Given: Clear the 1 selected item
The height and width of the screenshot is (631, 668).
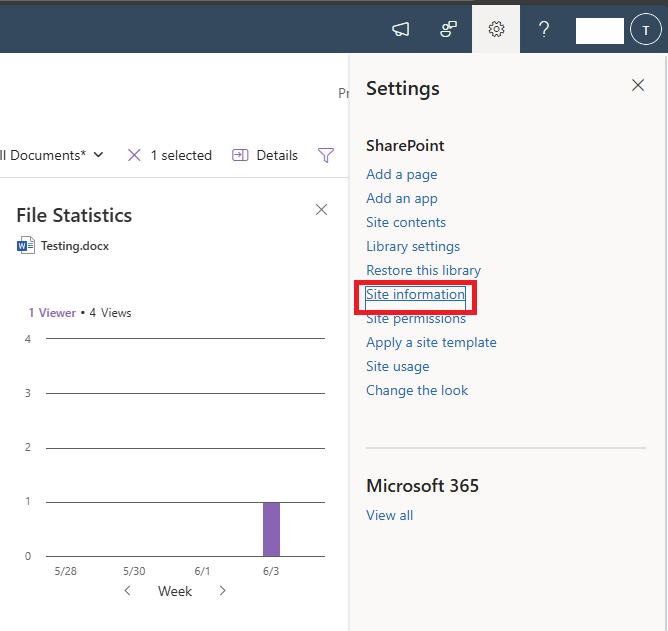Looking at the screenshot, I should click(x=135, y=155).
